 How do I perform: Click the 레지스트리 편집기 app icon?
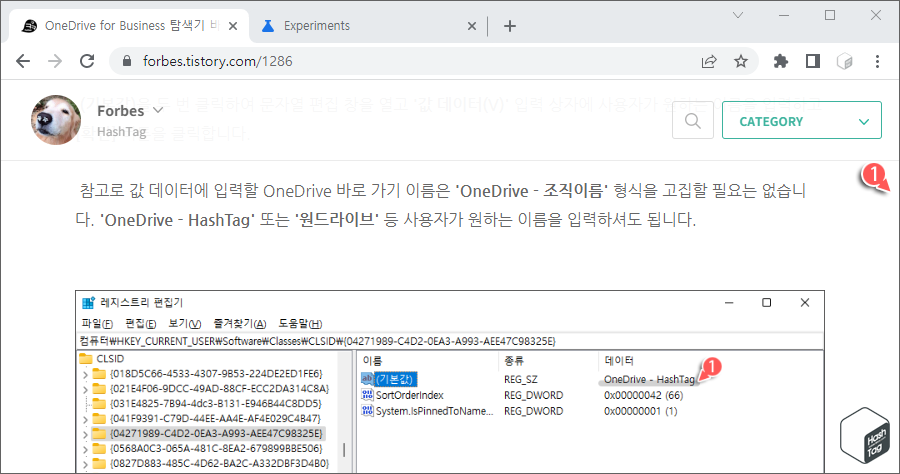[x=88, y=303]
